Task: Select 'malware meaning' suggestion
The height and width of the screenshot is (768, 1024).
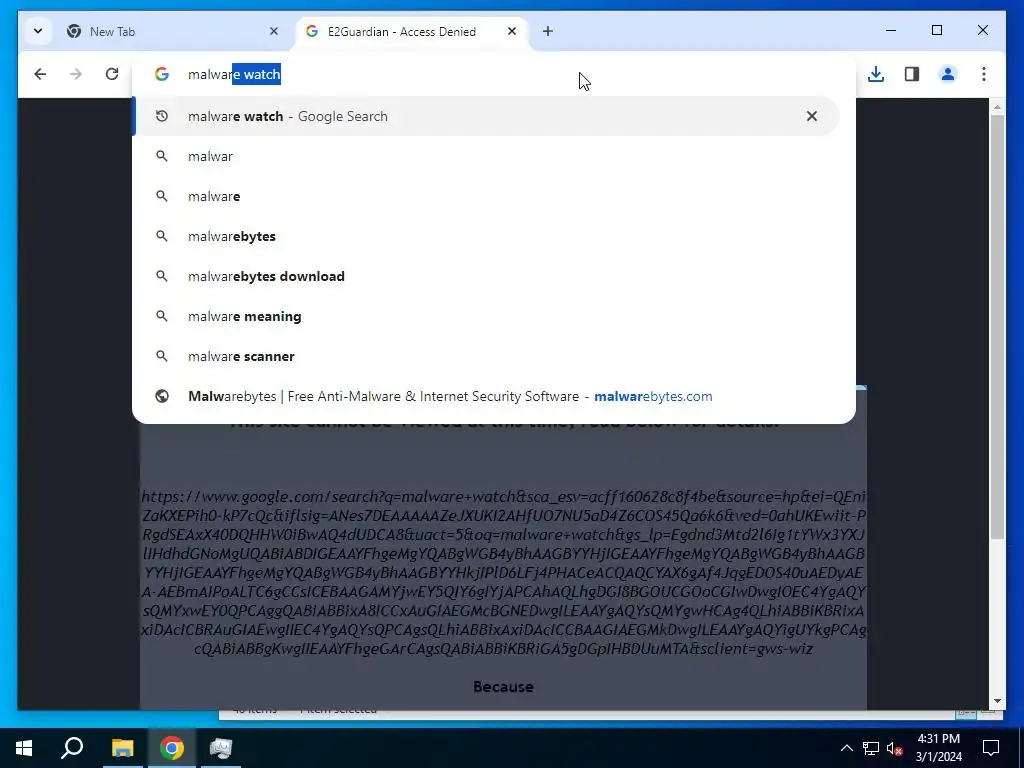Action: click(487, 316)
